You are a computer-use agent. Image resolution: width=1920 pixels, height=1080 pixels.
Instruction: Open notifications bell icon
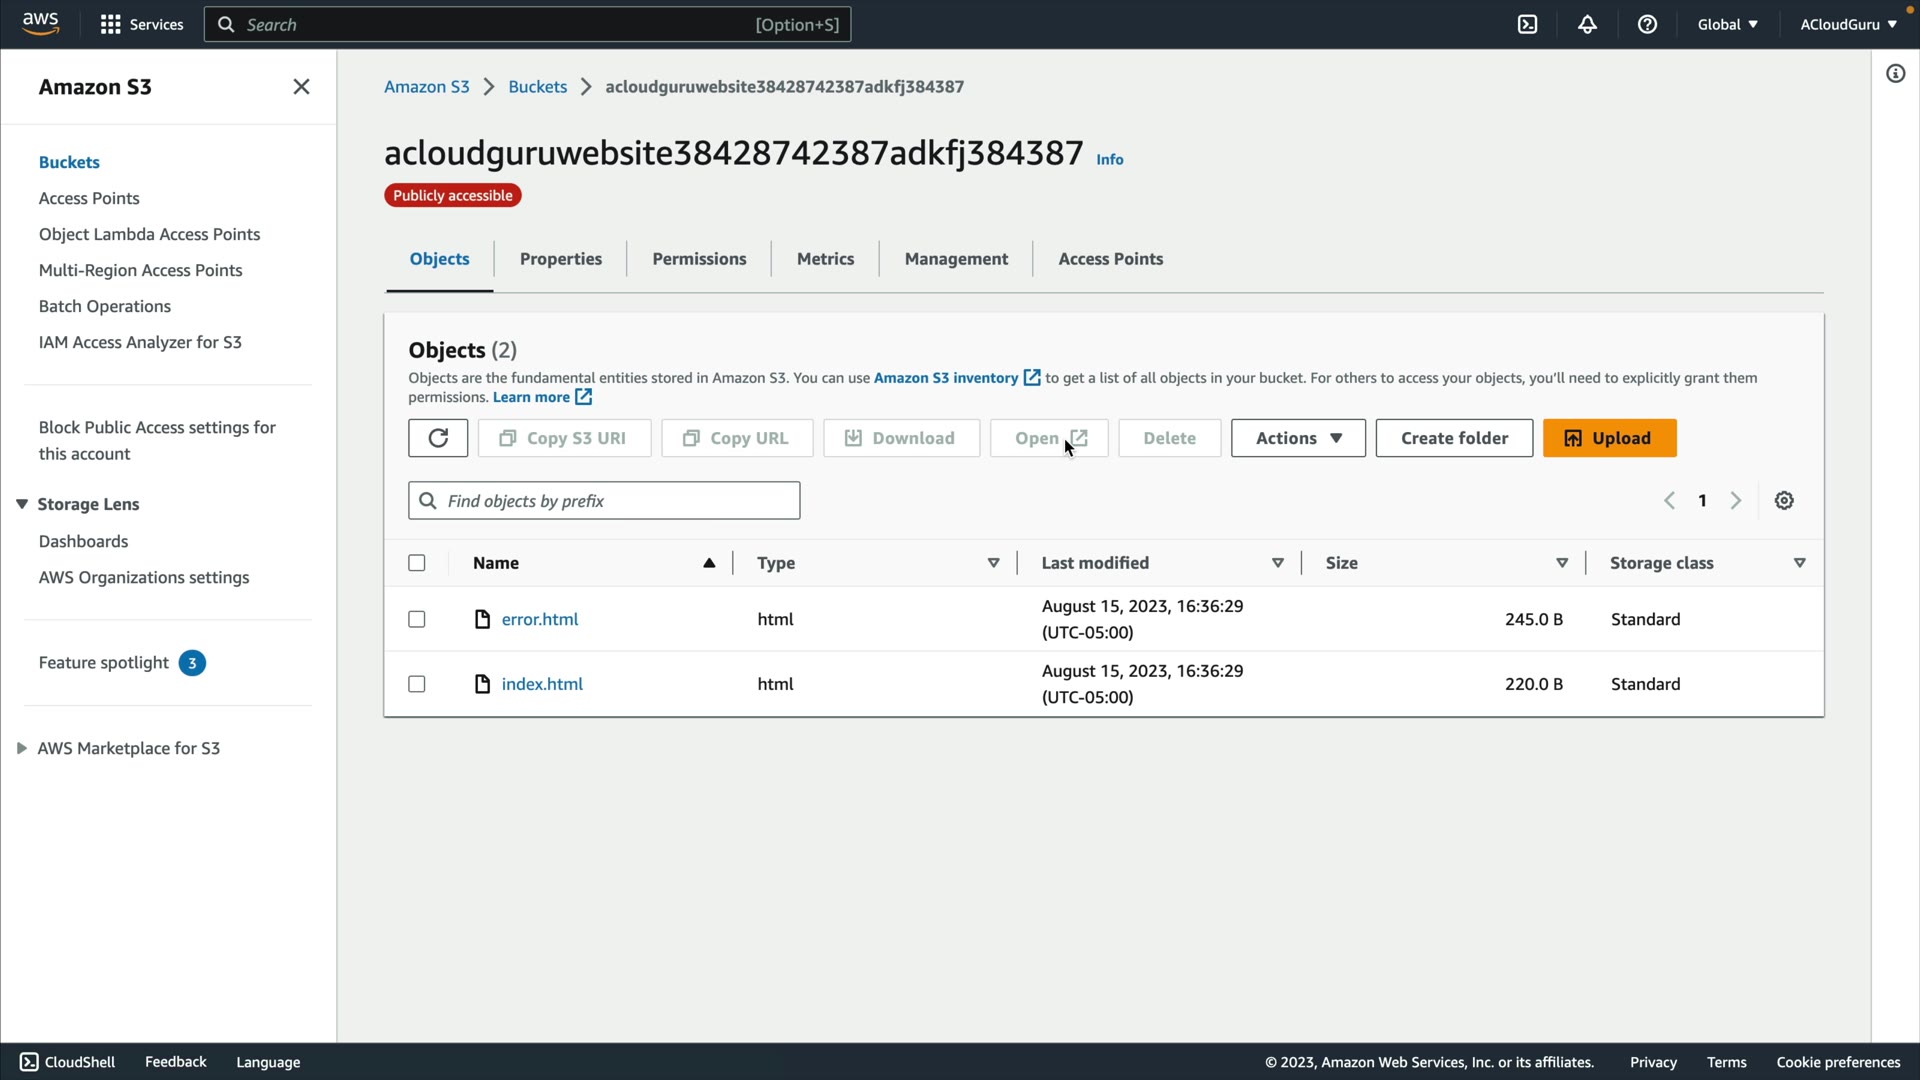coord(1587,24)
